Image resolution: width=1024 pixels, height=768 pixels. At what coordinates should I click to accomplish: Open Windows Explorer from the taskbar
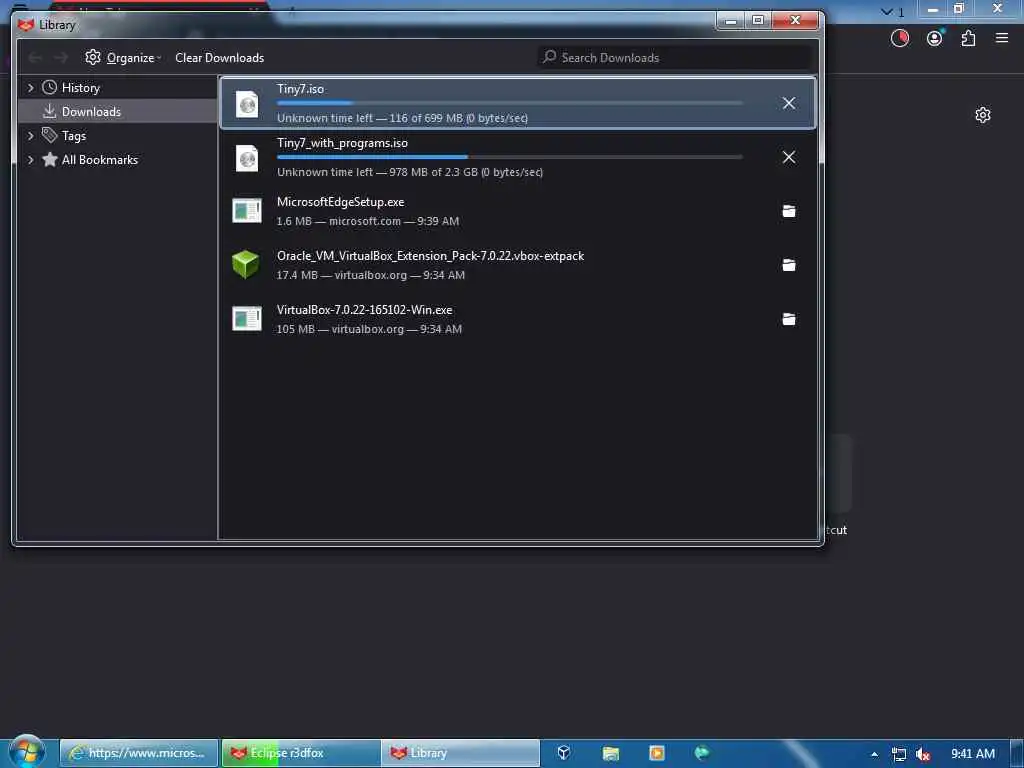pyautogui.click(x=611, y=753)
